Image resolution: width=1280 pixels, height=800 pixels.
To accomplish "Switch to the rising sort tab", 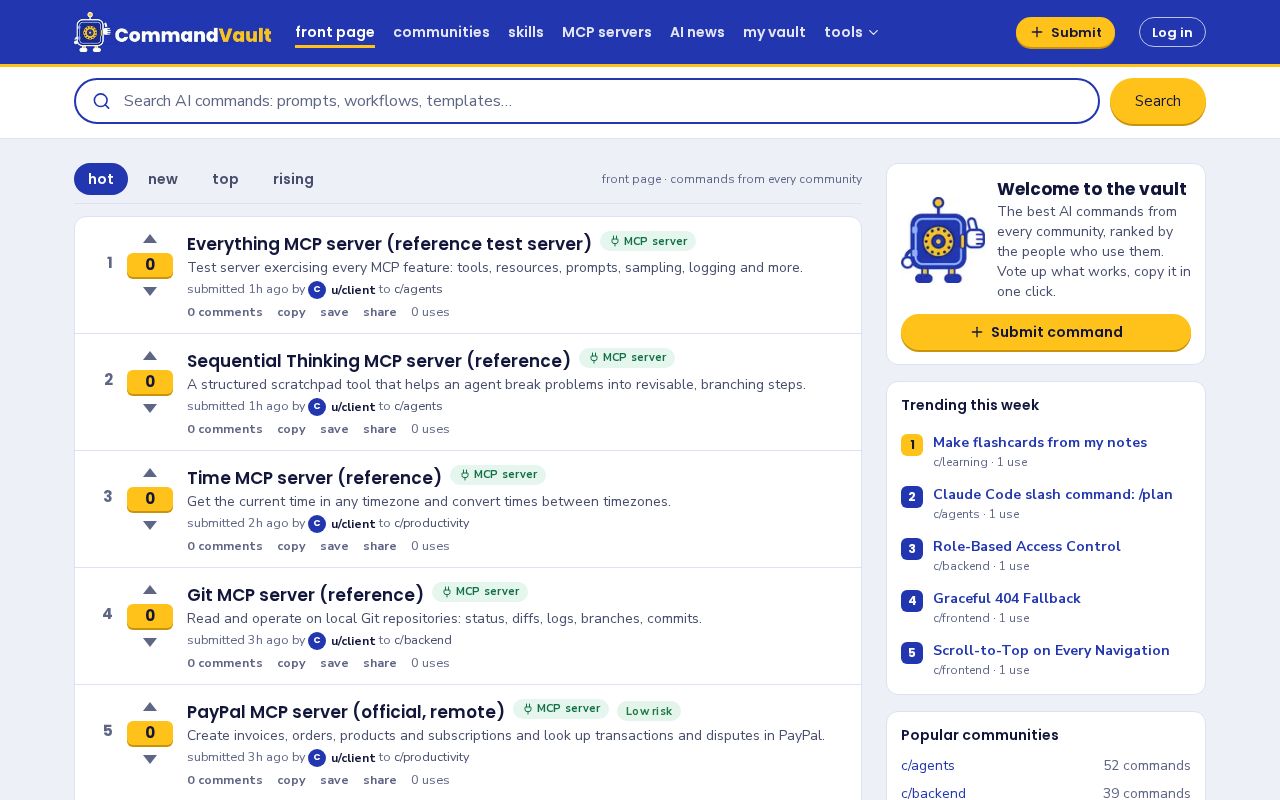I will coord(293,179).
